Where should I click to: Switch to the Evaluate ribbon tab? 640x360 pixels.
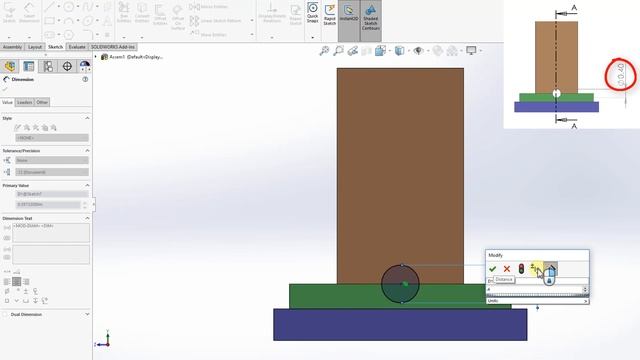77,47
